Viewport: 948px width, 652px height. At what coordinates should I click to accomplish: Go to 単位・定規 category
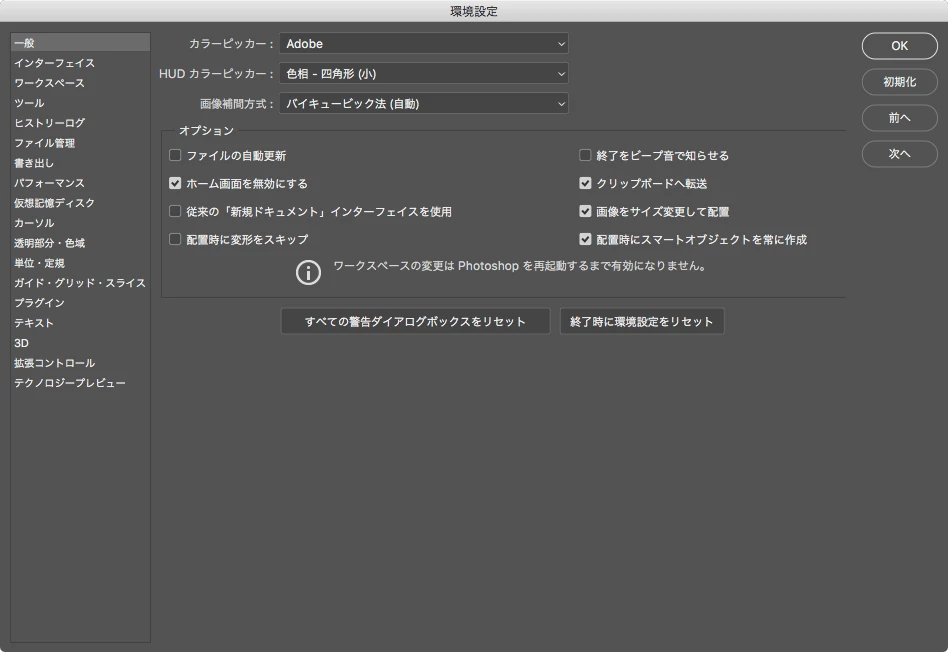(80, 262)
